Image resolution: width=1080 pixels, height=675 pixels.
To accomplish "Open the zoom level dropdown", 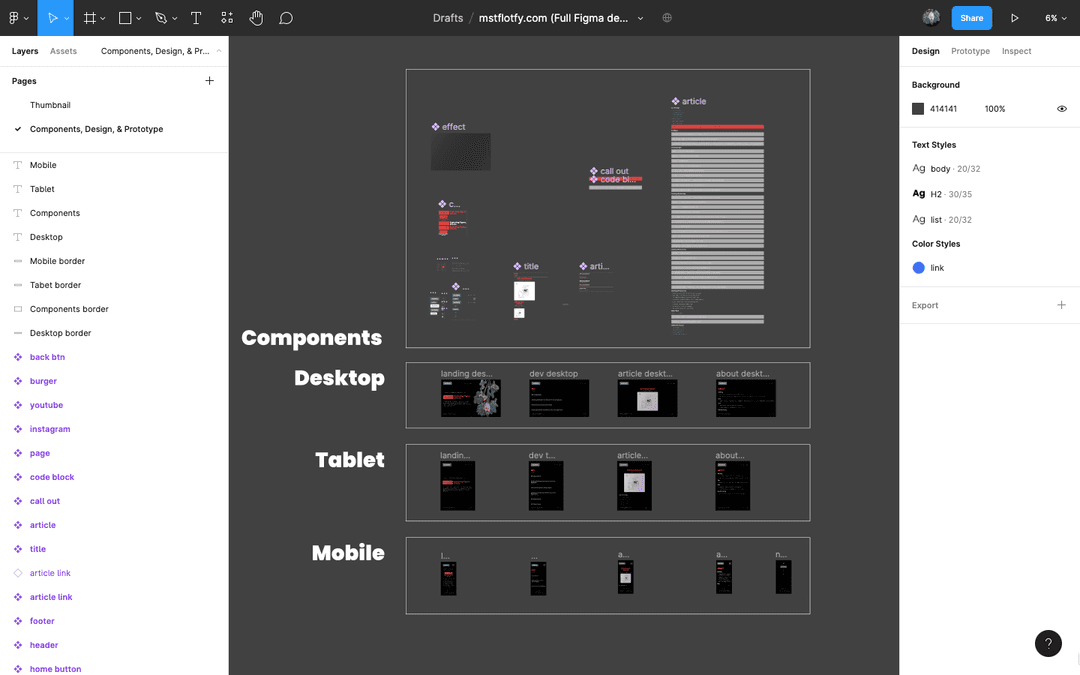I will pos(1056,17).
